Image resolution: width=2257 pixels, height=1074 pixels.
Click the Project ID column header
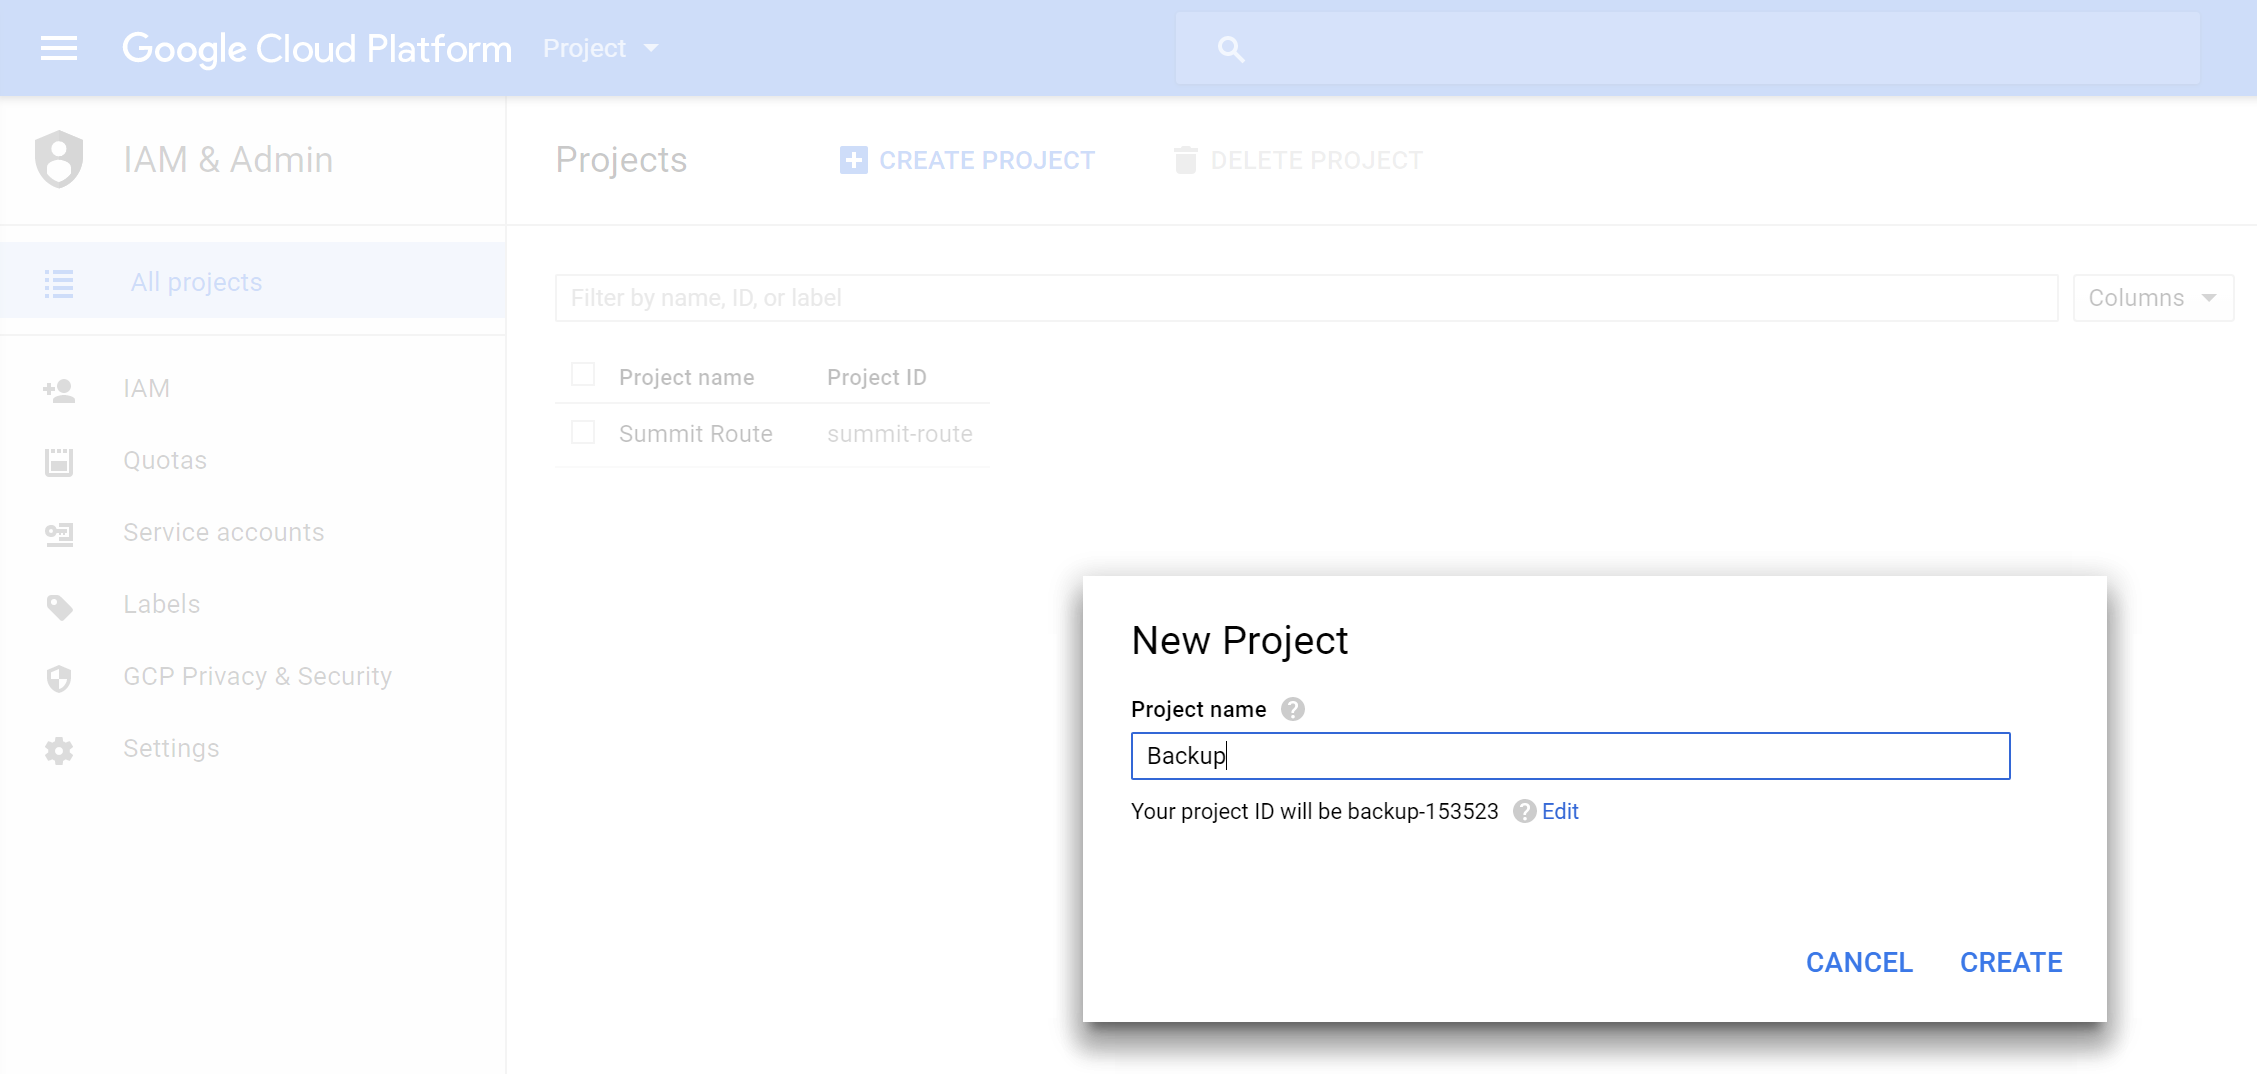click(876, 377)
